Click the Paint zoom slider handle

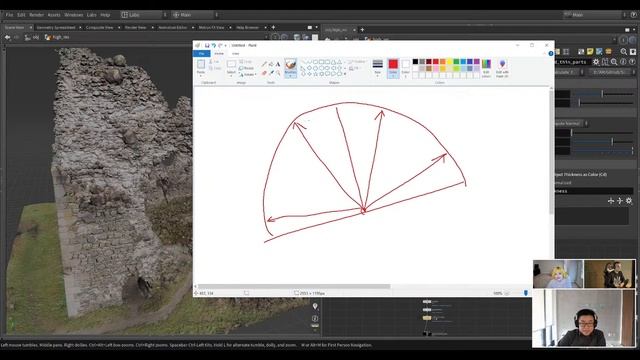(x=526, y=293)
